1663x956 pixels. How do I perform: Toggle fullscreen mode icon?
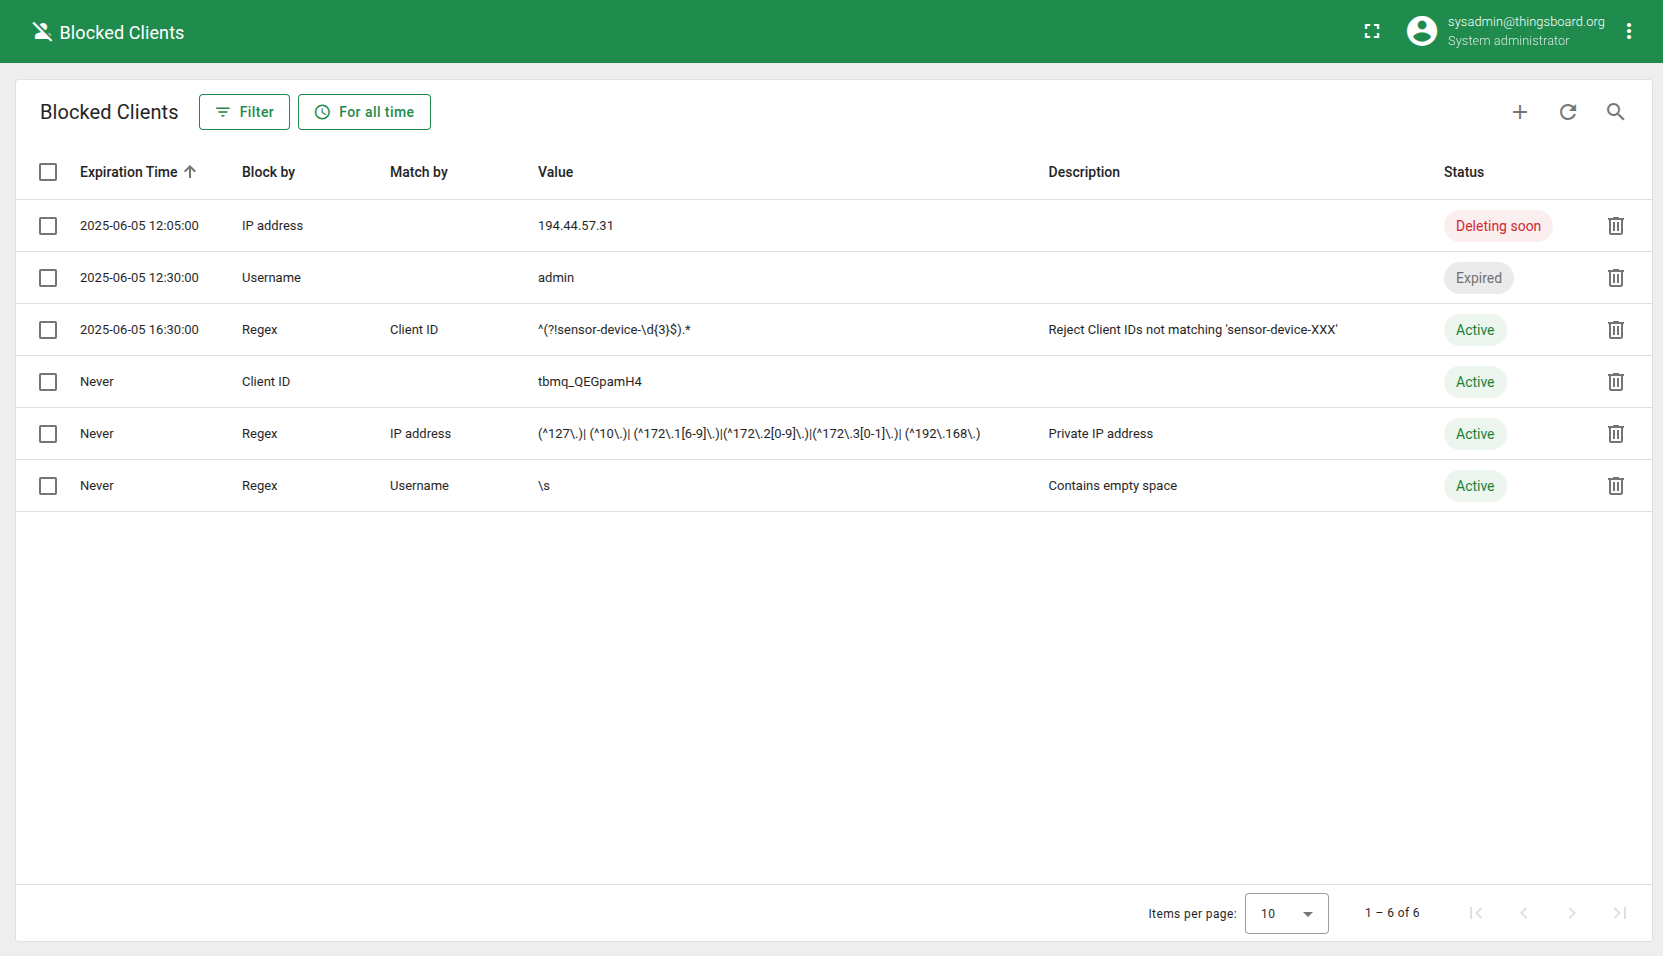click(1372, 32)
